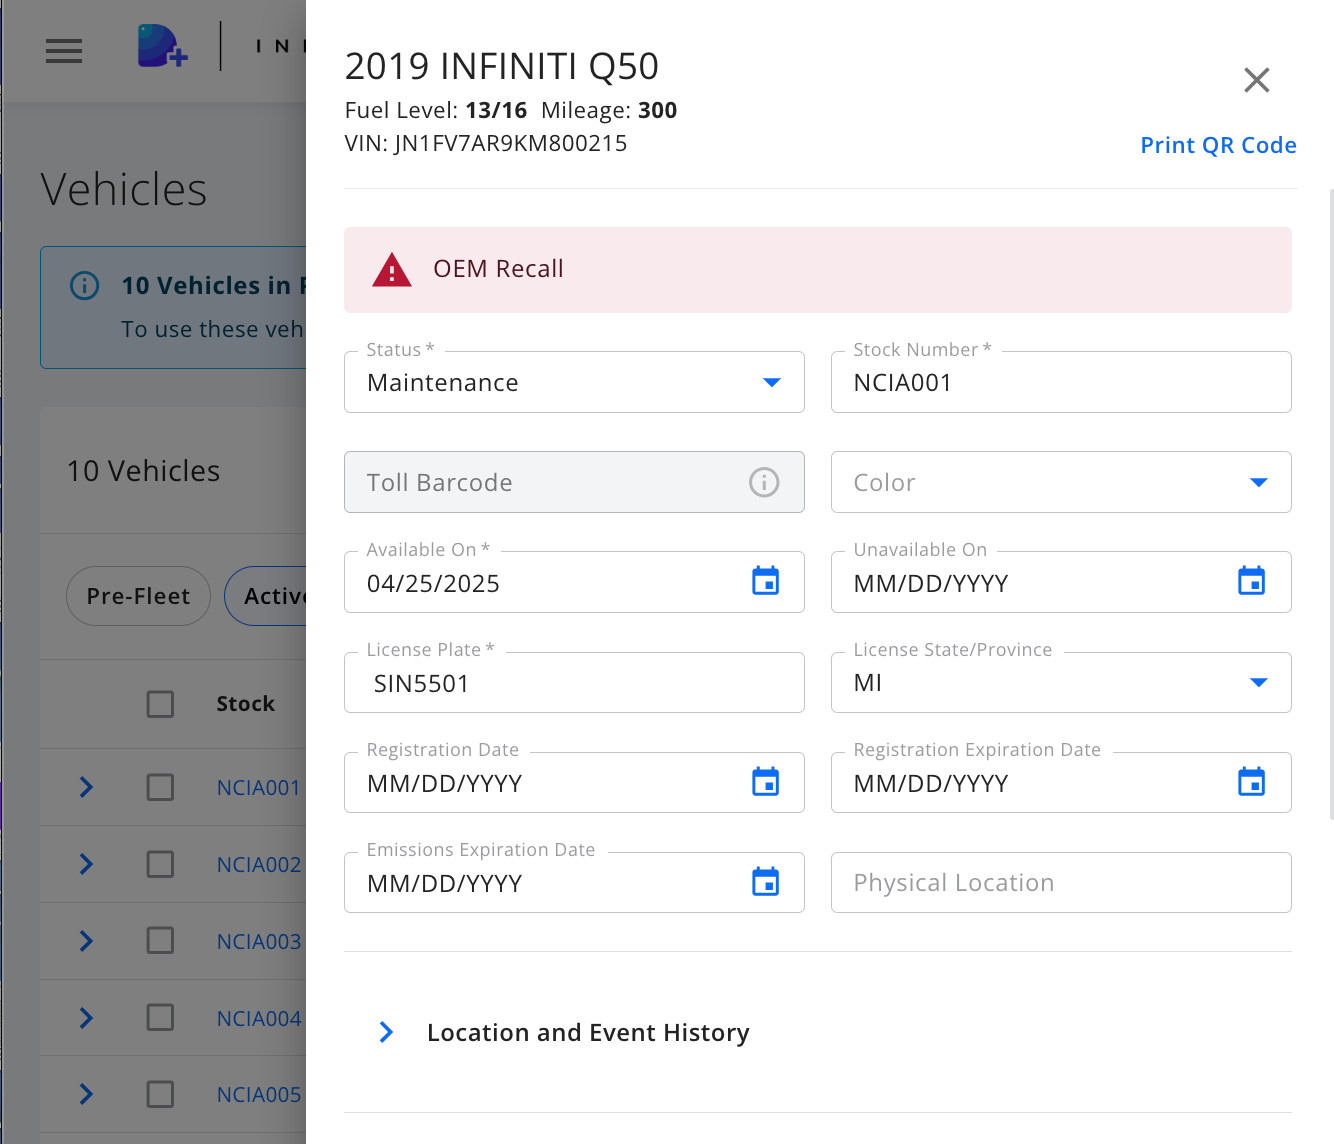Click the Stock column header

click(x=245, y=704)
